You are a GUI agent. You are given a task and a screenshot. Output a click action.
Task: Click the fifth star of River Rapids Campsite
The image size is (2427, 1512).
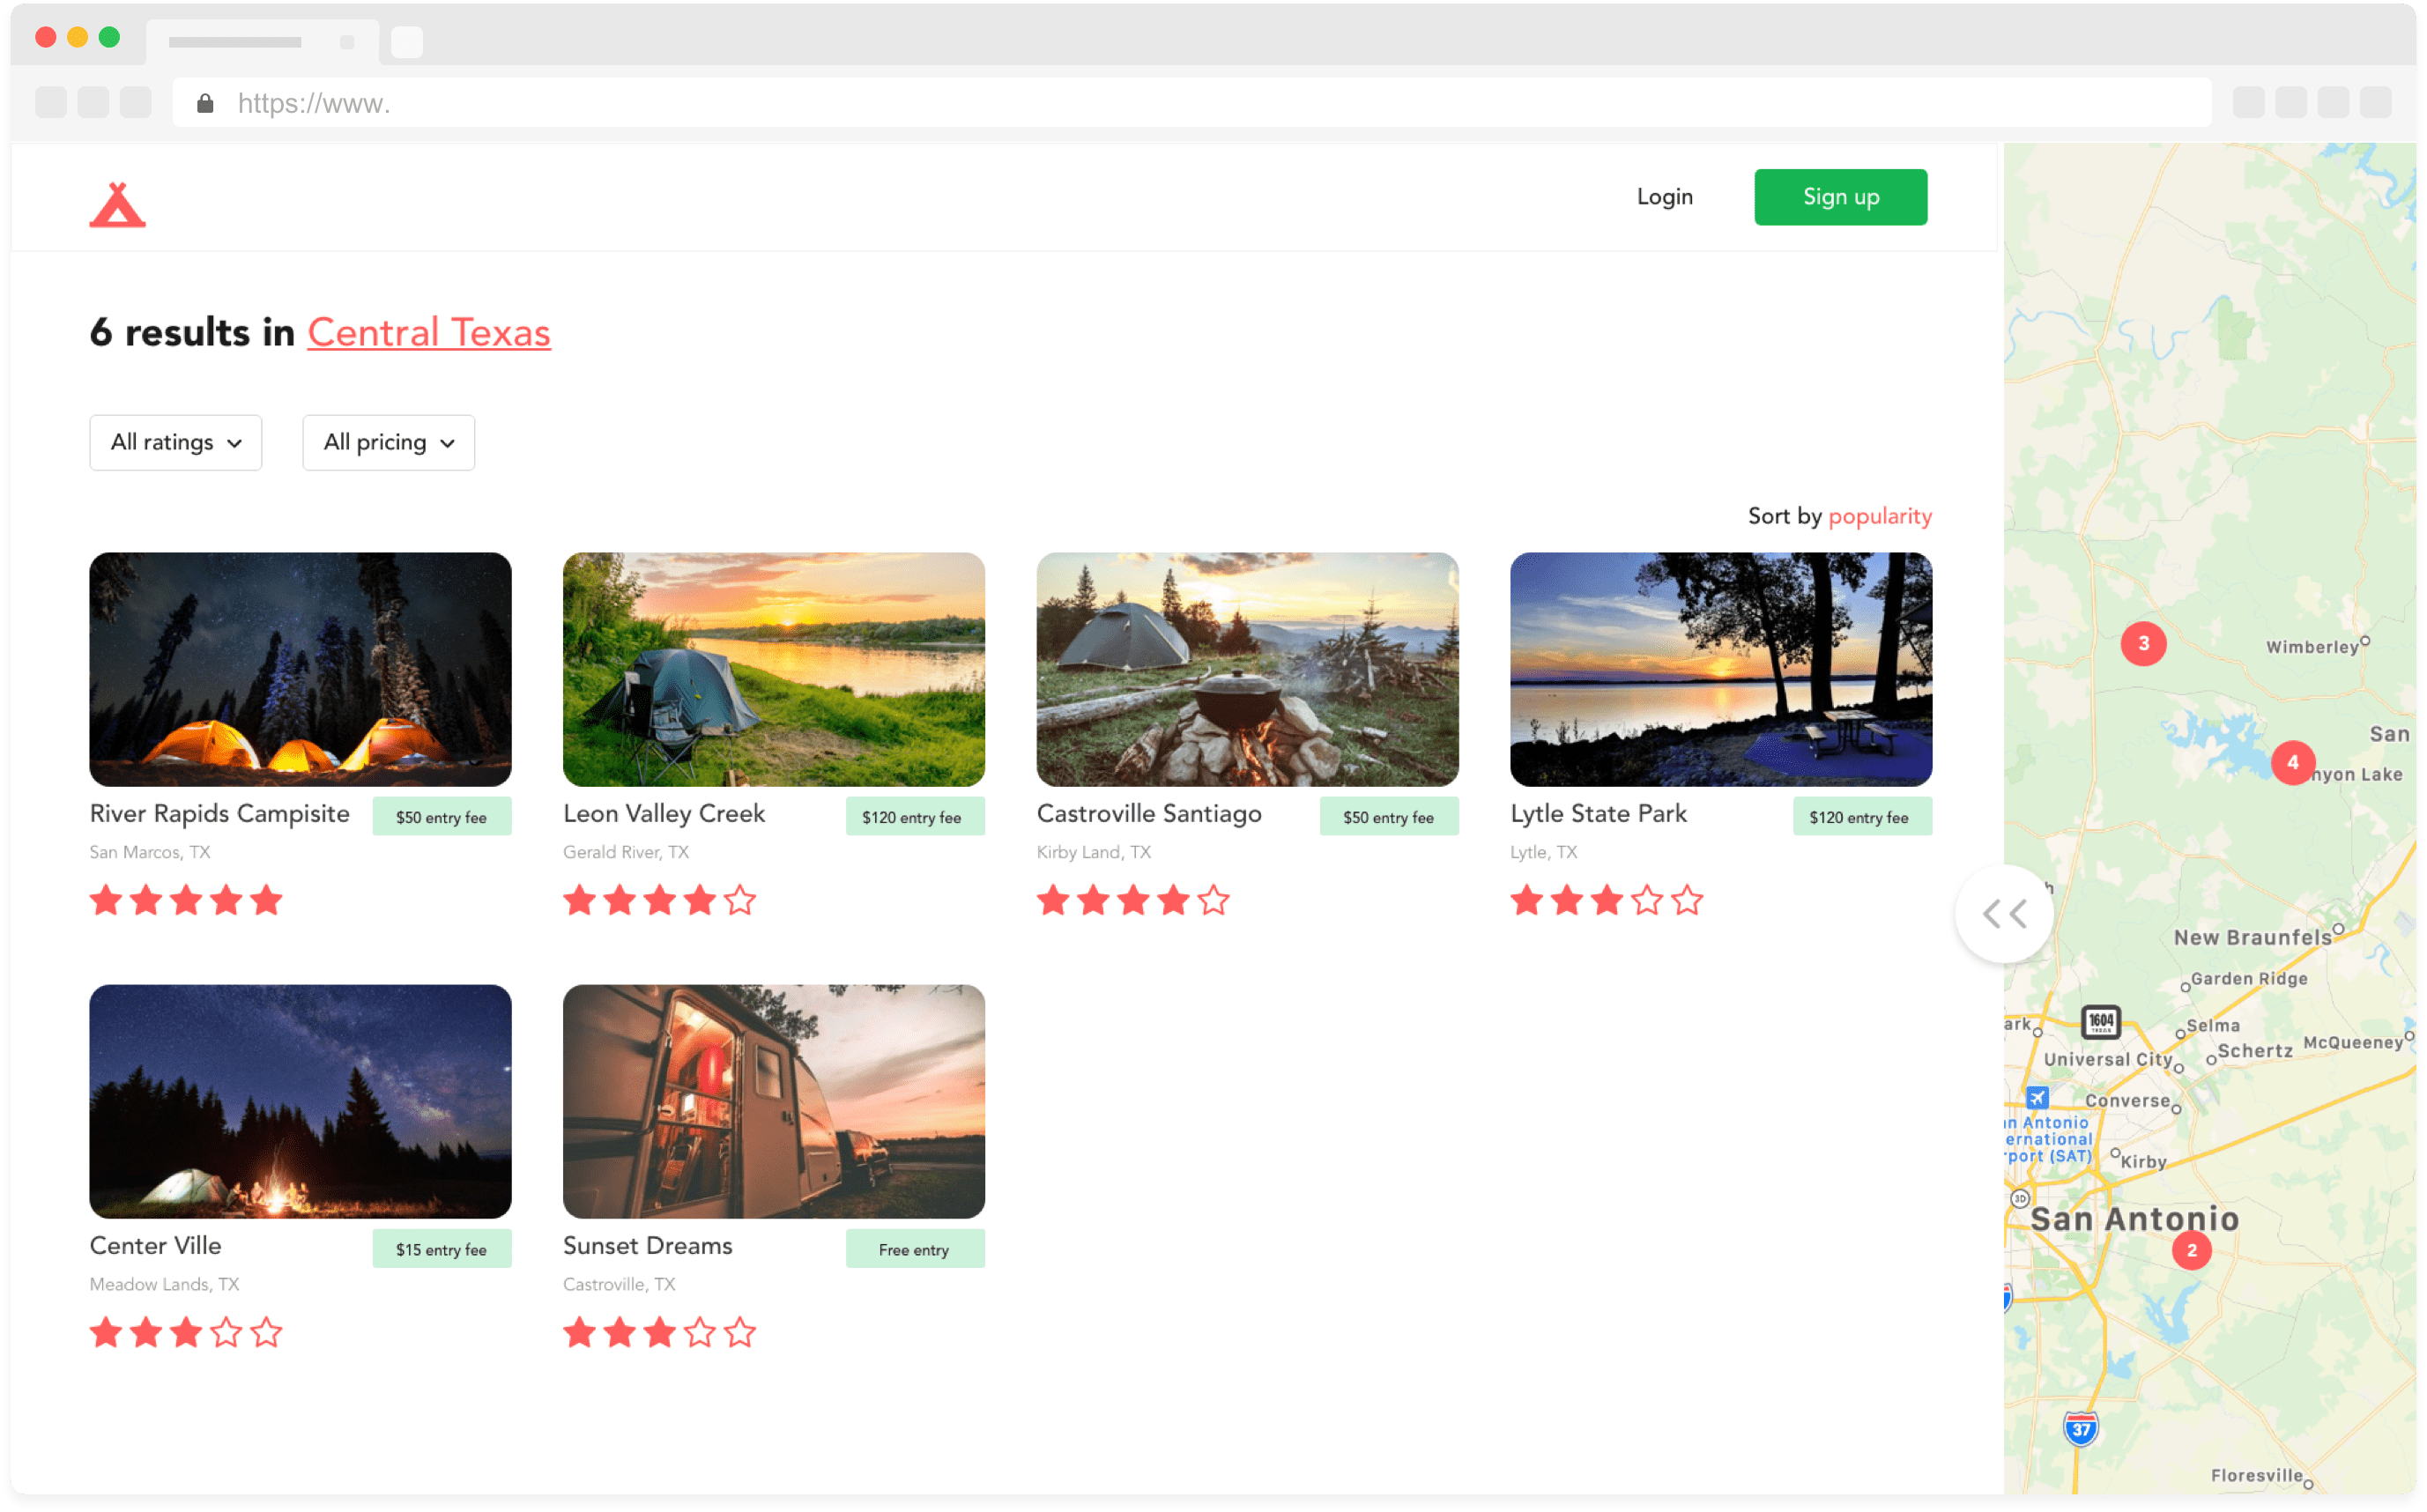[266, 900]
